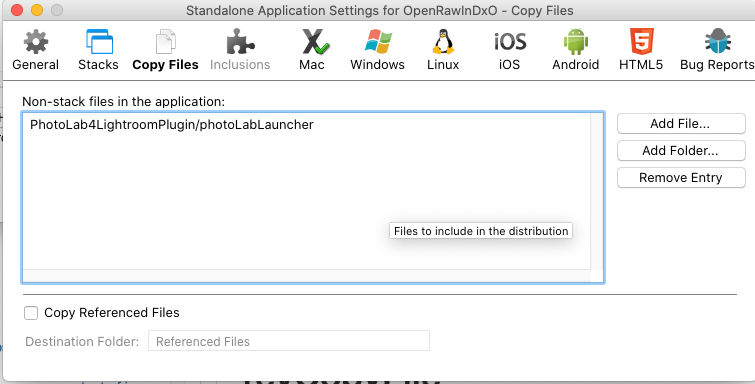Select the photoLabLauncher file entry
This screenshot has width=755, height=384.
tap(172, 125)
